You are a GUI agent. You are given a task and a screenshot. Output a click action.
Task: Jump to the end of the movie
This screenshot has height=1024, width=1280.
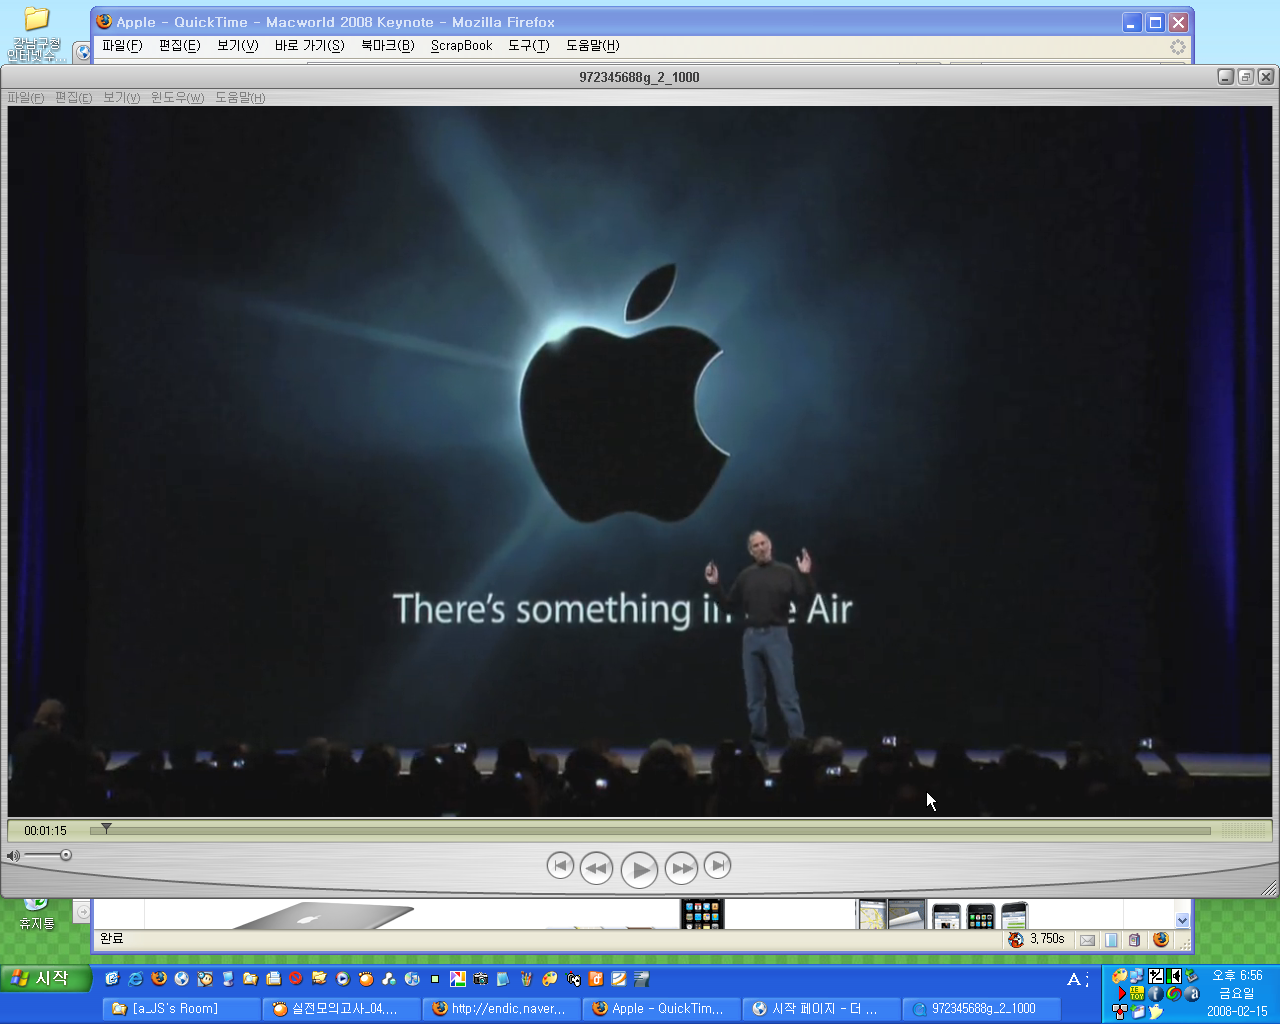click(x=717, y=865)
